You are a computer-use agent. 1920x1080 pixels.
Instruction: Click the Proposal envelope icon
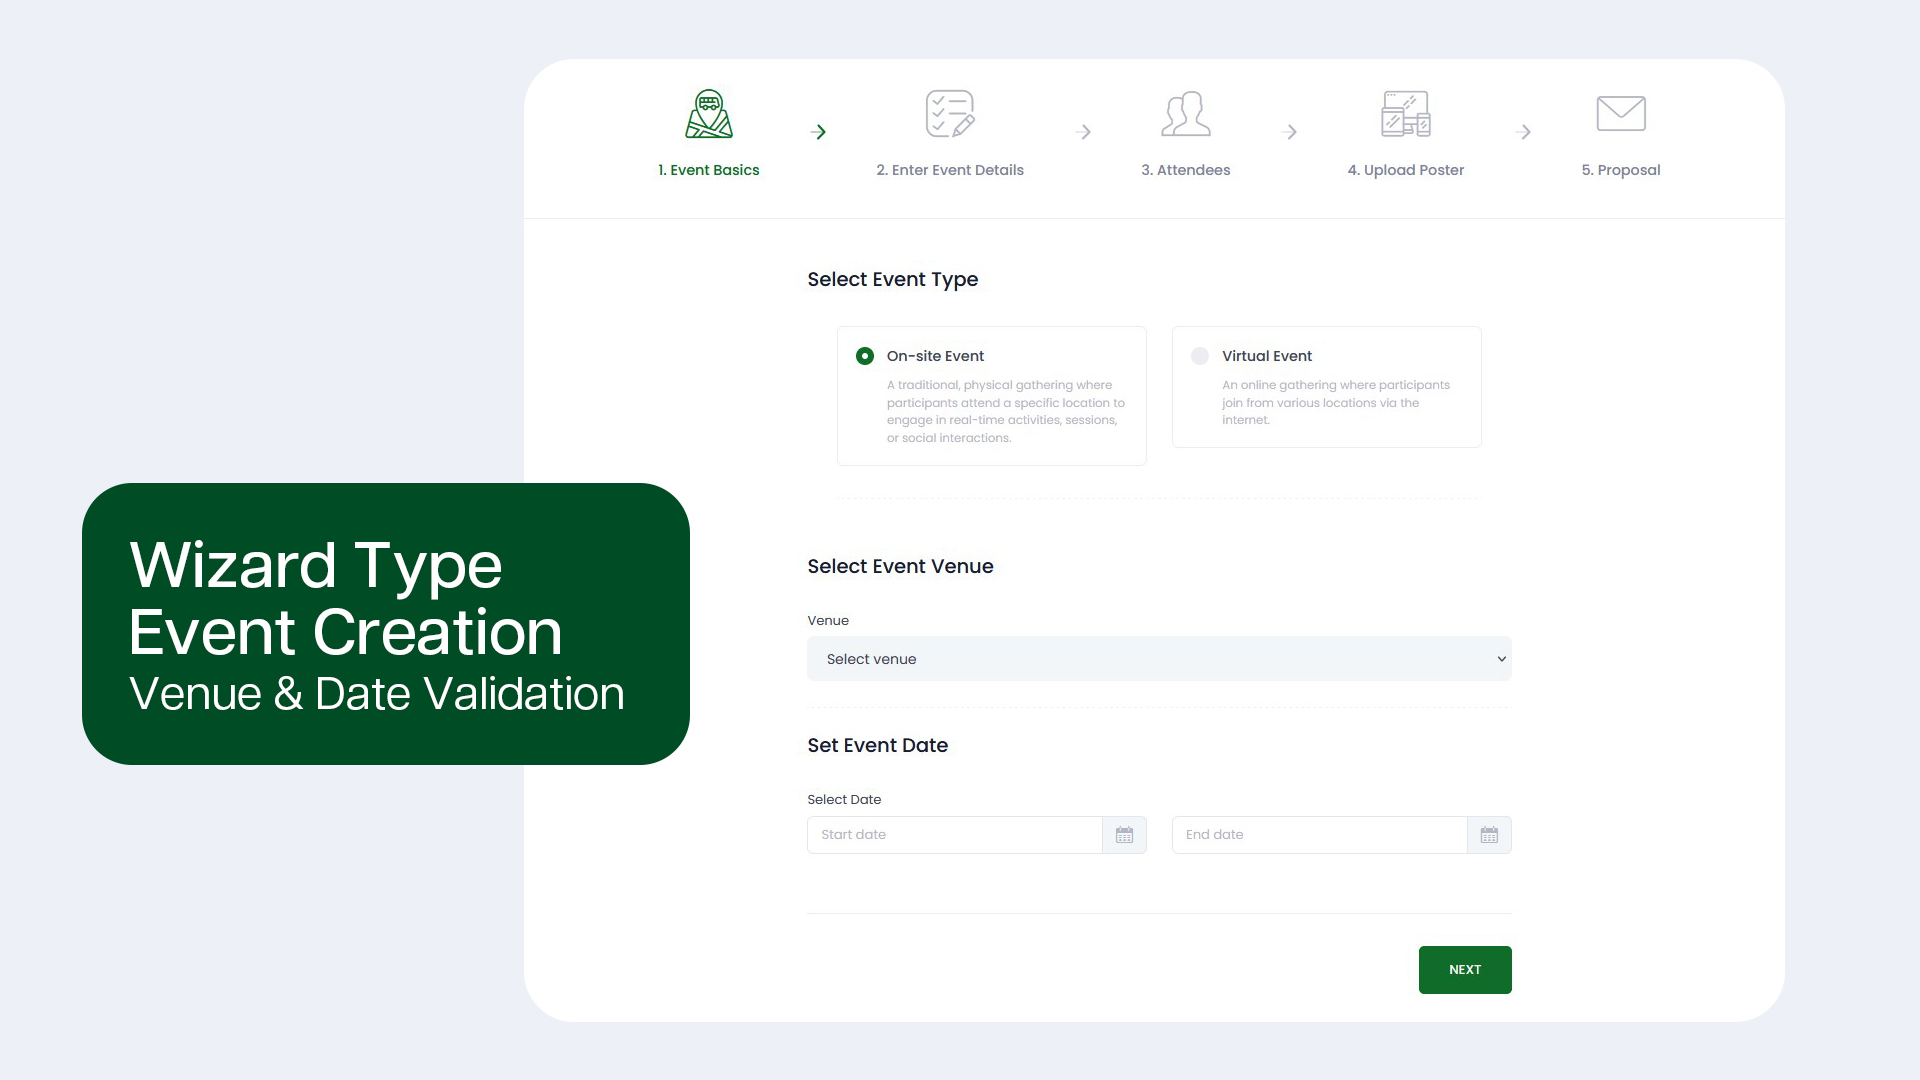pyautogui.click(x=1620, y=113)
